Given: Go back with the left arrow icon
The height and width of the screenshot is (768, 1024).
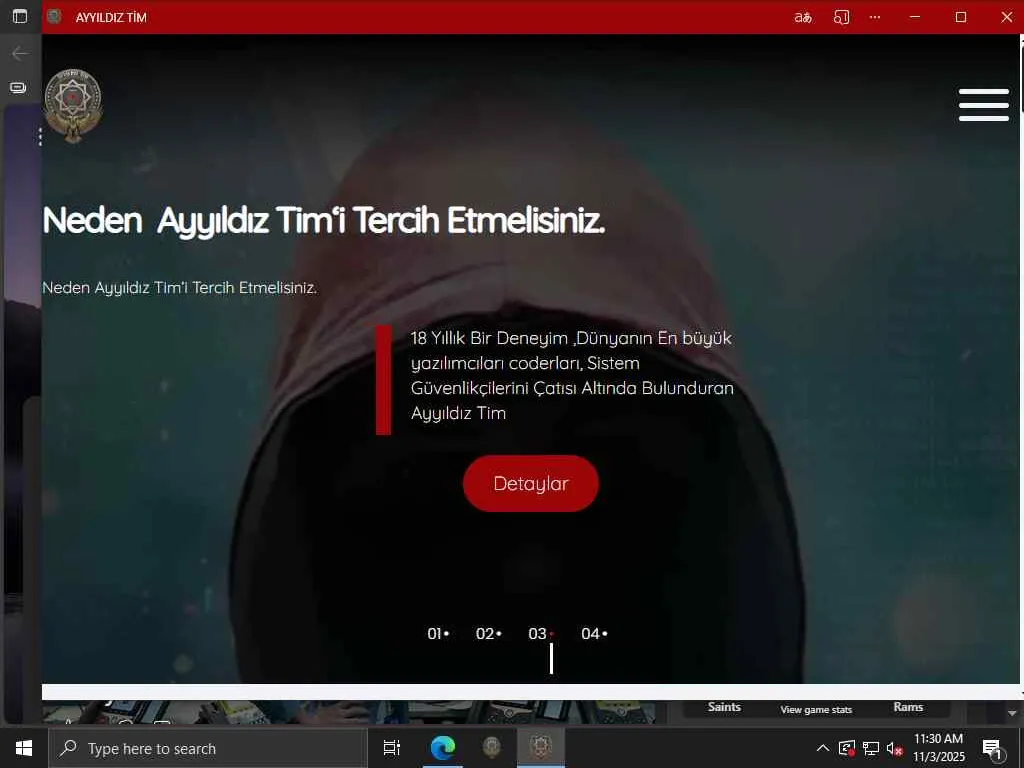Looking at the screenshot, I should [x=20, y=54].
